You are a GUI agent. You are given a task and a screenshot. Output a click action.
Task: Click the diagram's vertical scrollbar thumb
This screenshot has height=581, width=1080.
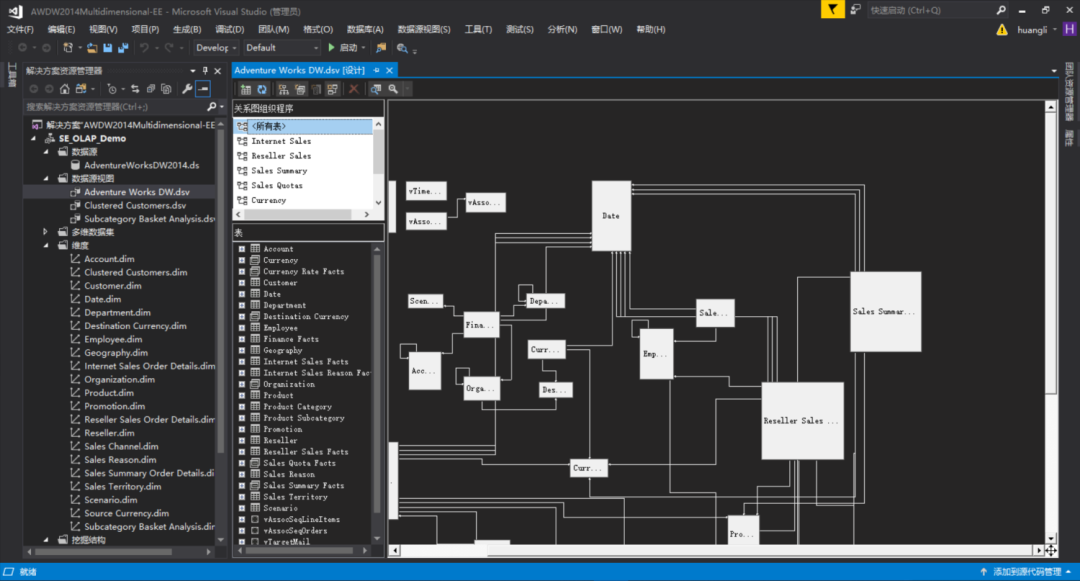(x=1050, y=253)
